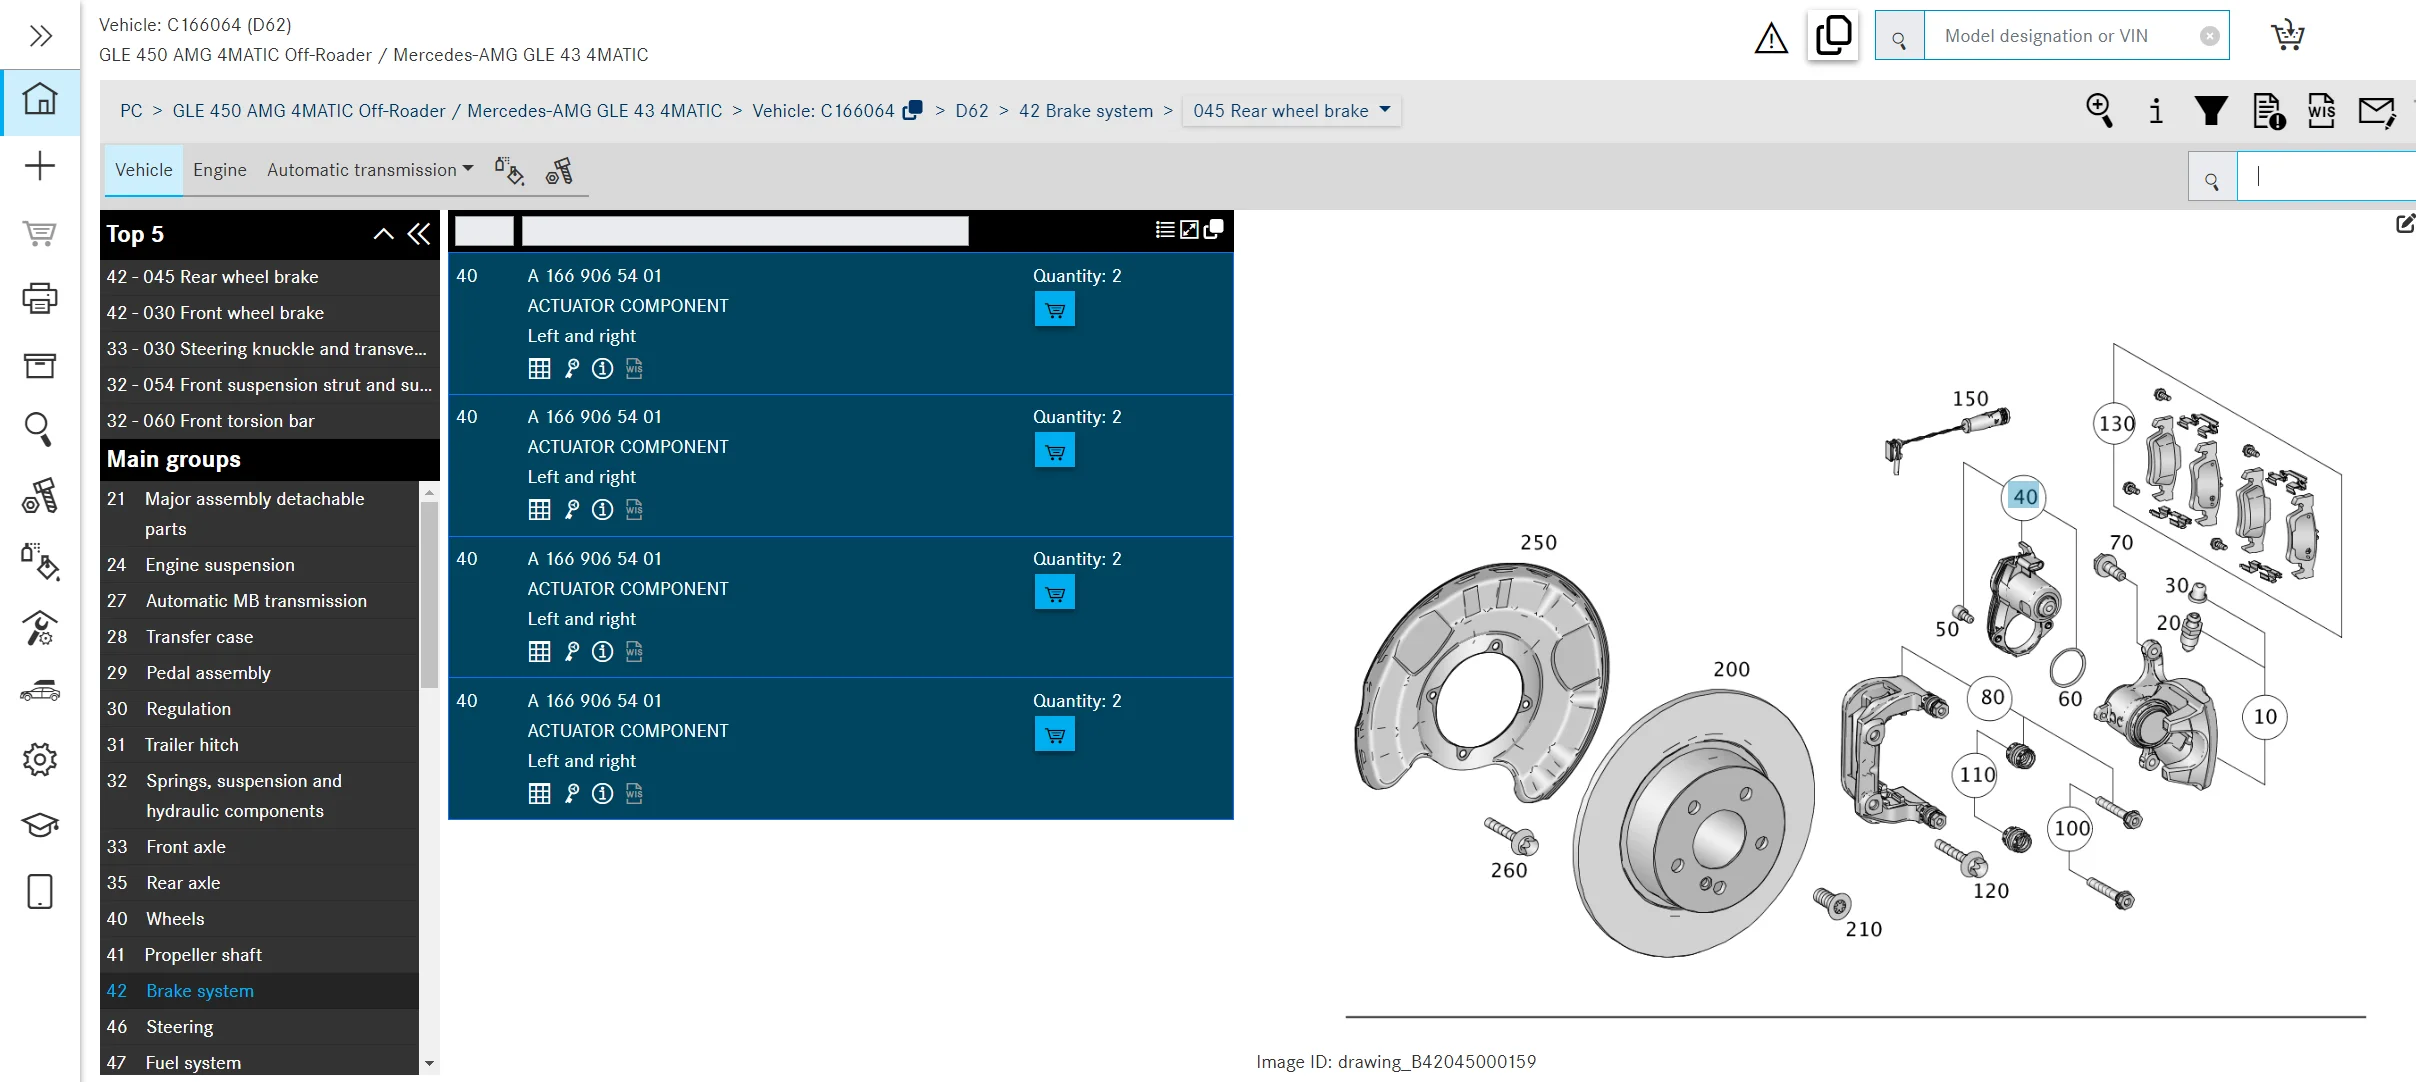Viewport: 2416px width, 1082px height.
Task: Select main group 42 Brake system
Action: click(259, 991)
